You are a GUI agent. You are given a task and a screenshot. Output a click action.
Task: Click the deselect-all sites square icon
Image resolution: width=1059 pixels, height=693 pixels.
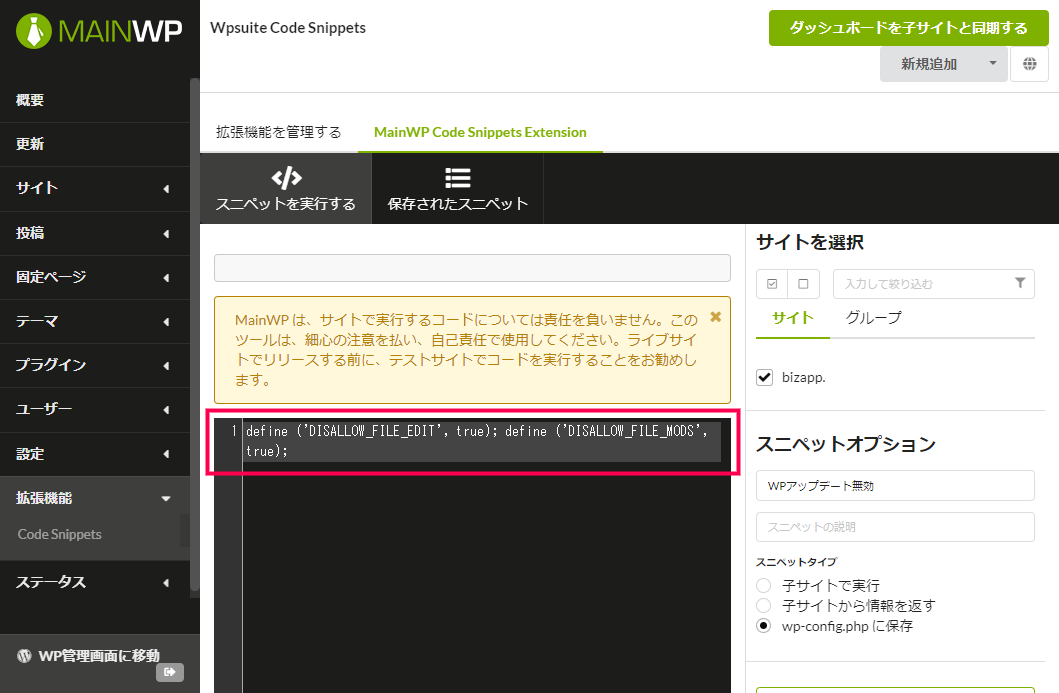pyautogui.click(x=803, y=284)
